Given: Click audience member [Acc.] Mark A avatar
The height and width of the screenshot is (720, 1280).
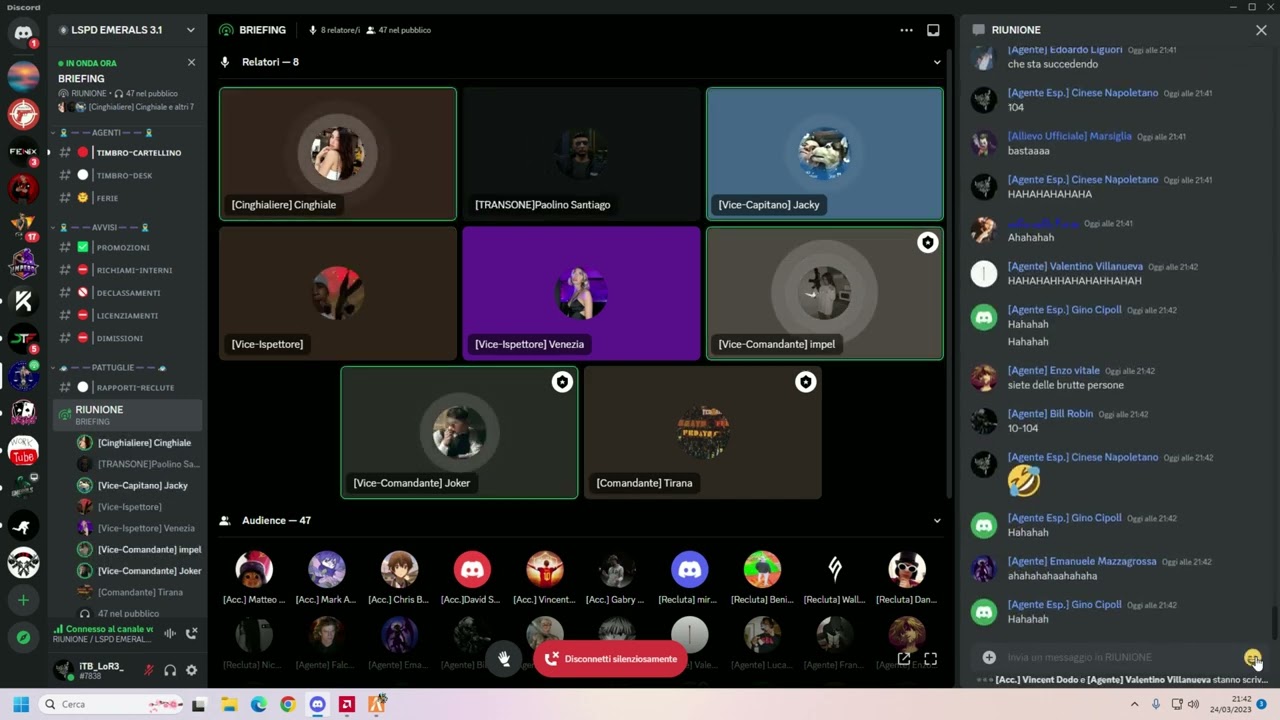Looking at the screenshot, I should click(x=326, y=570).
